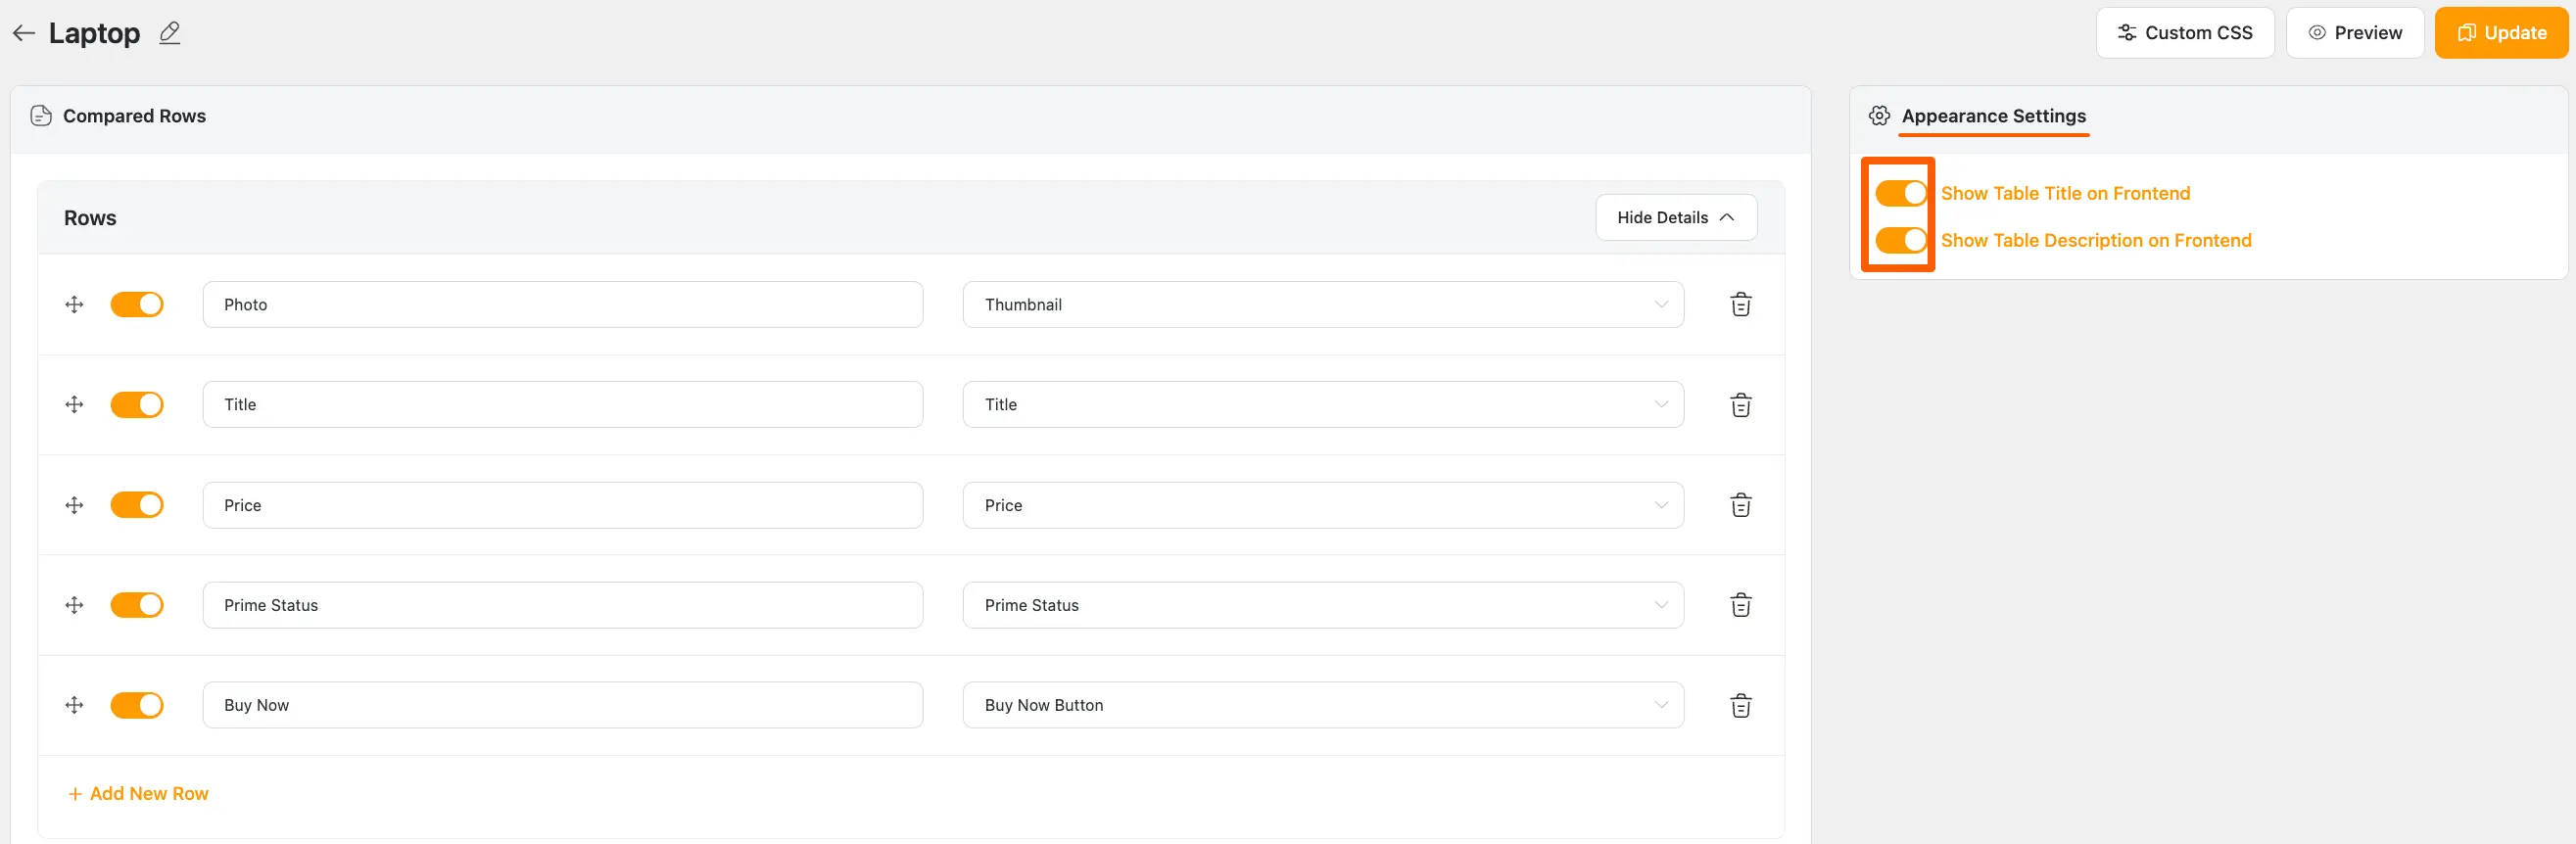Disable the Prime Status row toggle
This screenshot has height=844, width=2576.
click(137, 605)
